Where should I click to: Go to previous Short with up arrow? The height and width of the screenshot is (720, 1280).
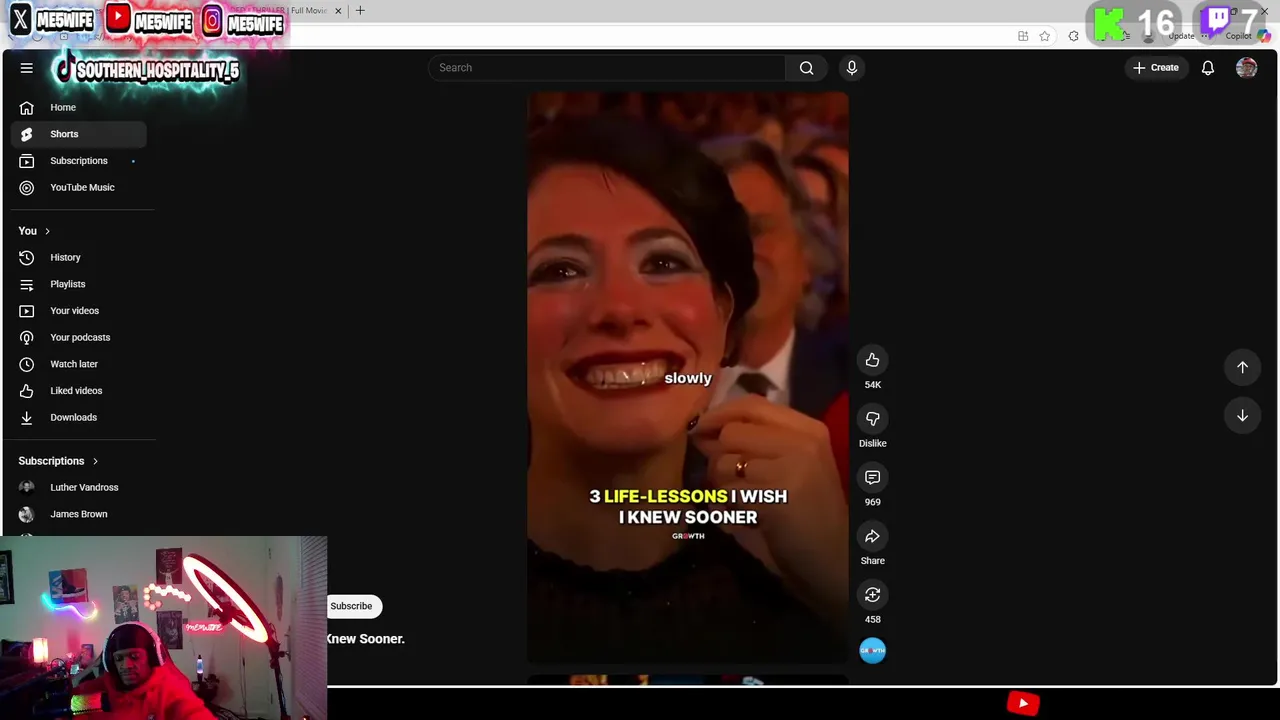coord(1242,367)
